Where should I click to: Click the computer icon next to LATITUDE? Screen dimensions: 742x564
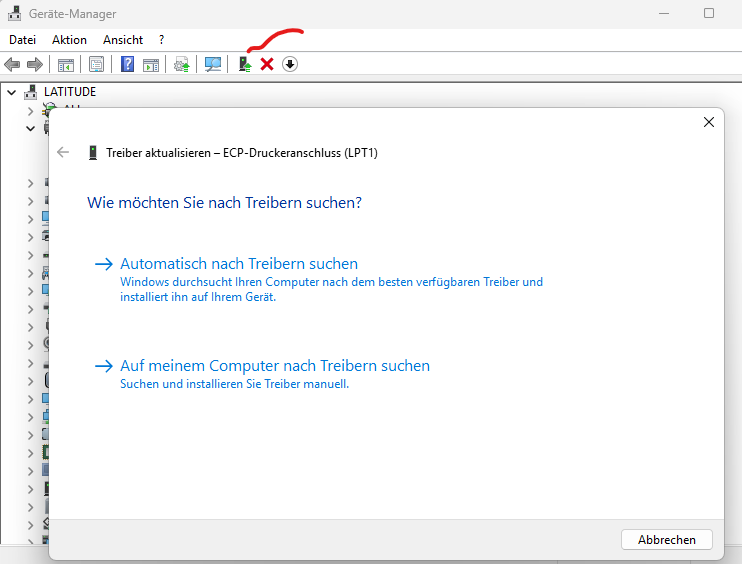click(31, 92)
